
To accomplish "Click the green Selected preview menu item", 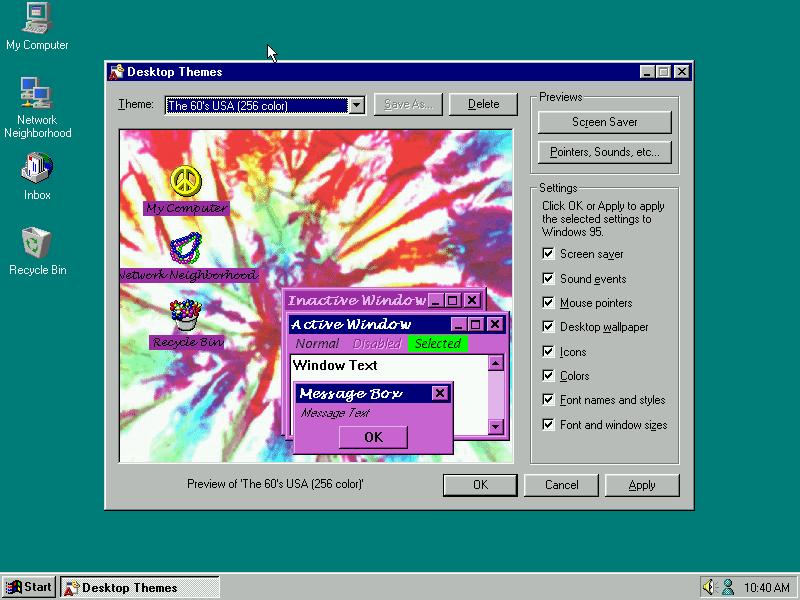I will (438, 343).
